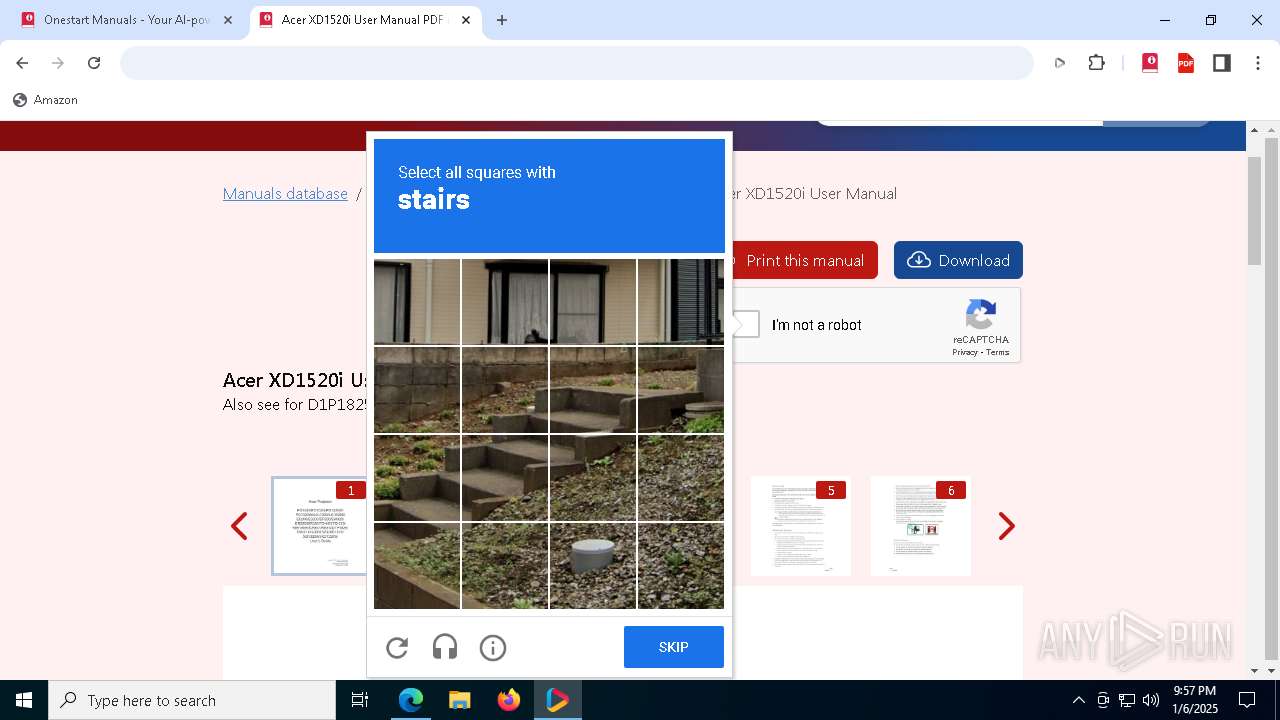The width and height of the screenshot is (1280, 720).
Task: Click the Download button
Action: click(958, 260)
